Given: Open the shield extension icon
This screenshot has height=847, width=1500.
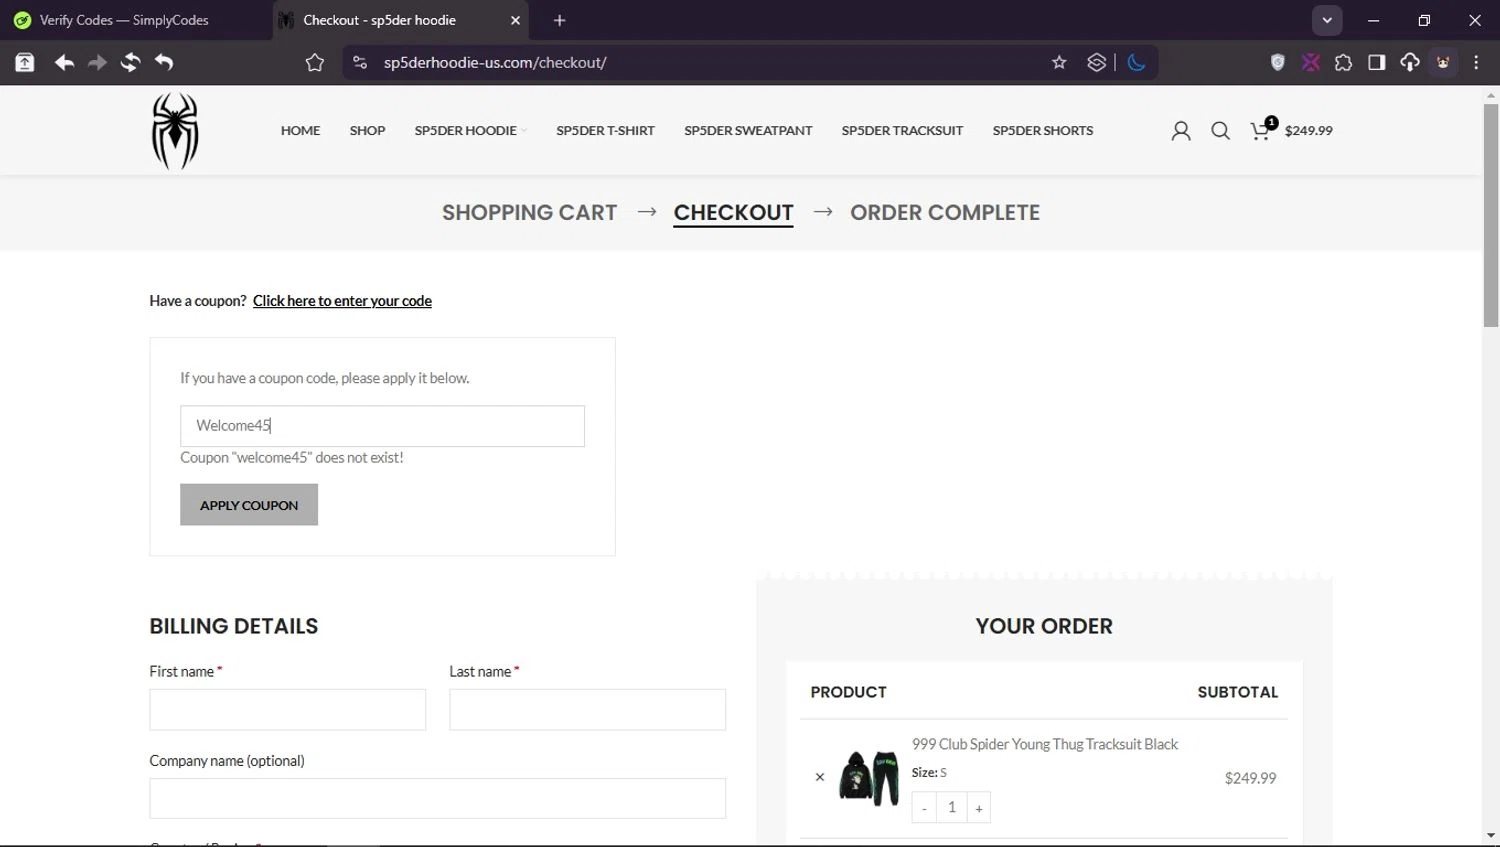Looking at the screenshot, I should (1277, 62).
